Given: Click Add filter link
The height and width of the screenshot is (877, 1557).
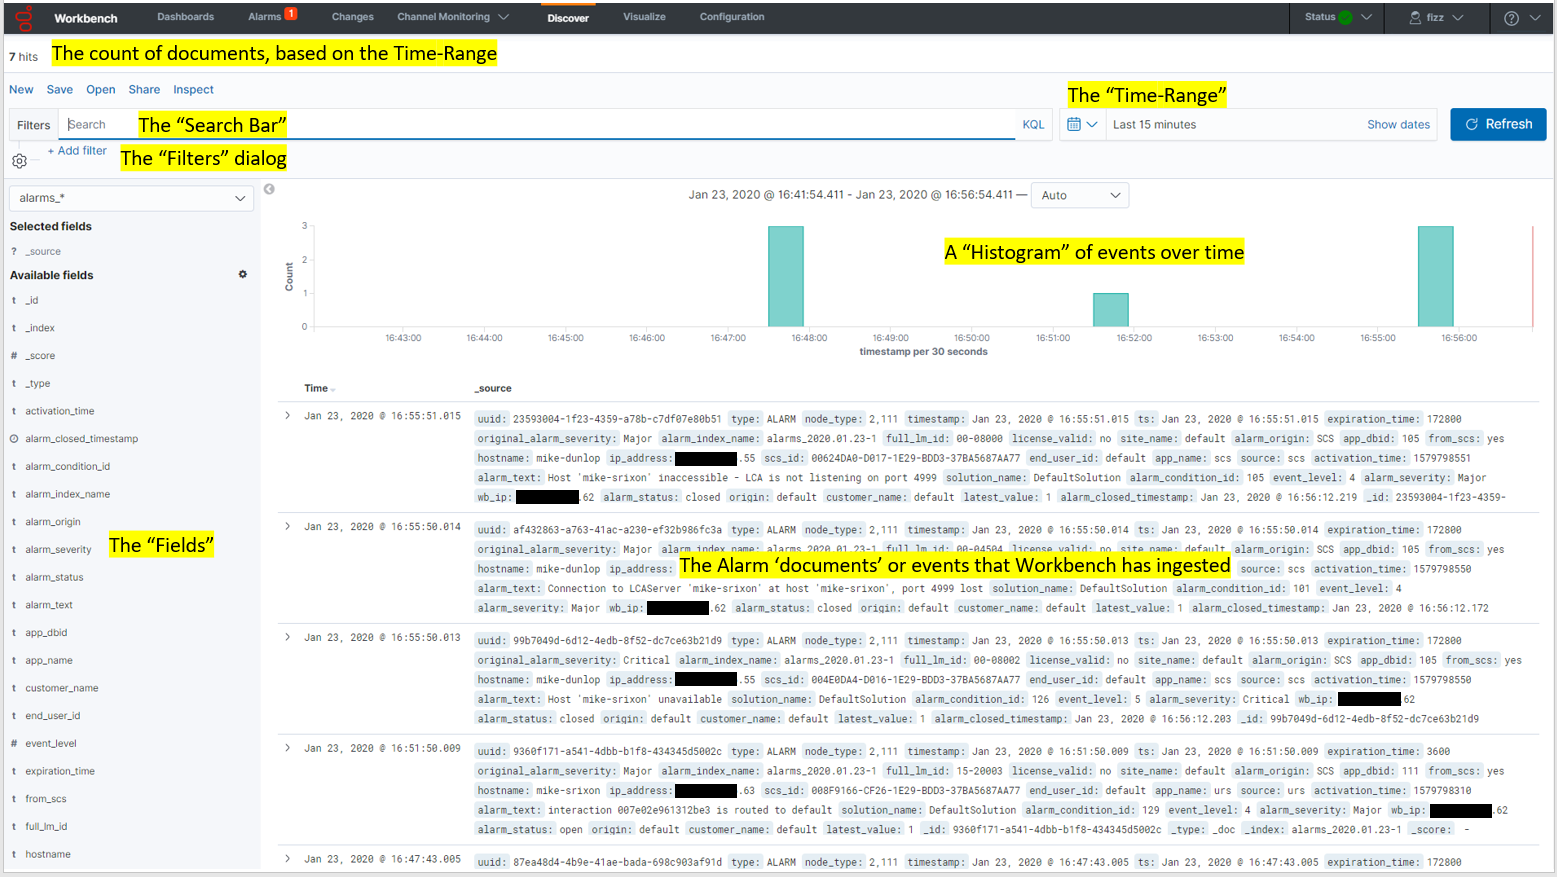Looking at the screenshot, I should [77, 151].
